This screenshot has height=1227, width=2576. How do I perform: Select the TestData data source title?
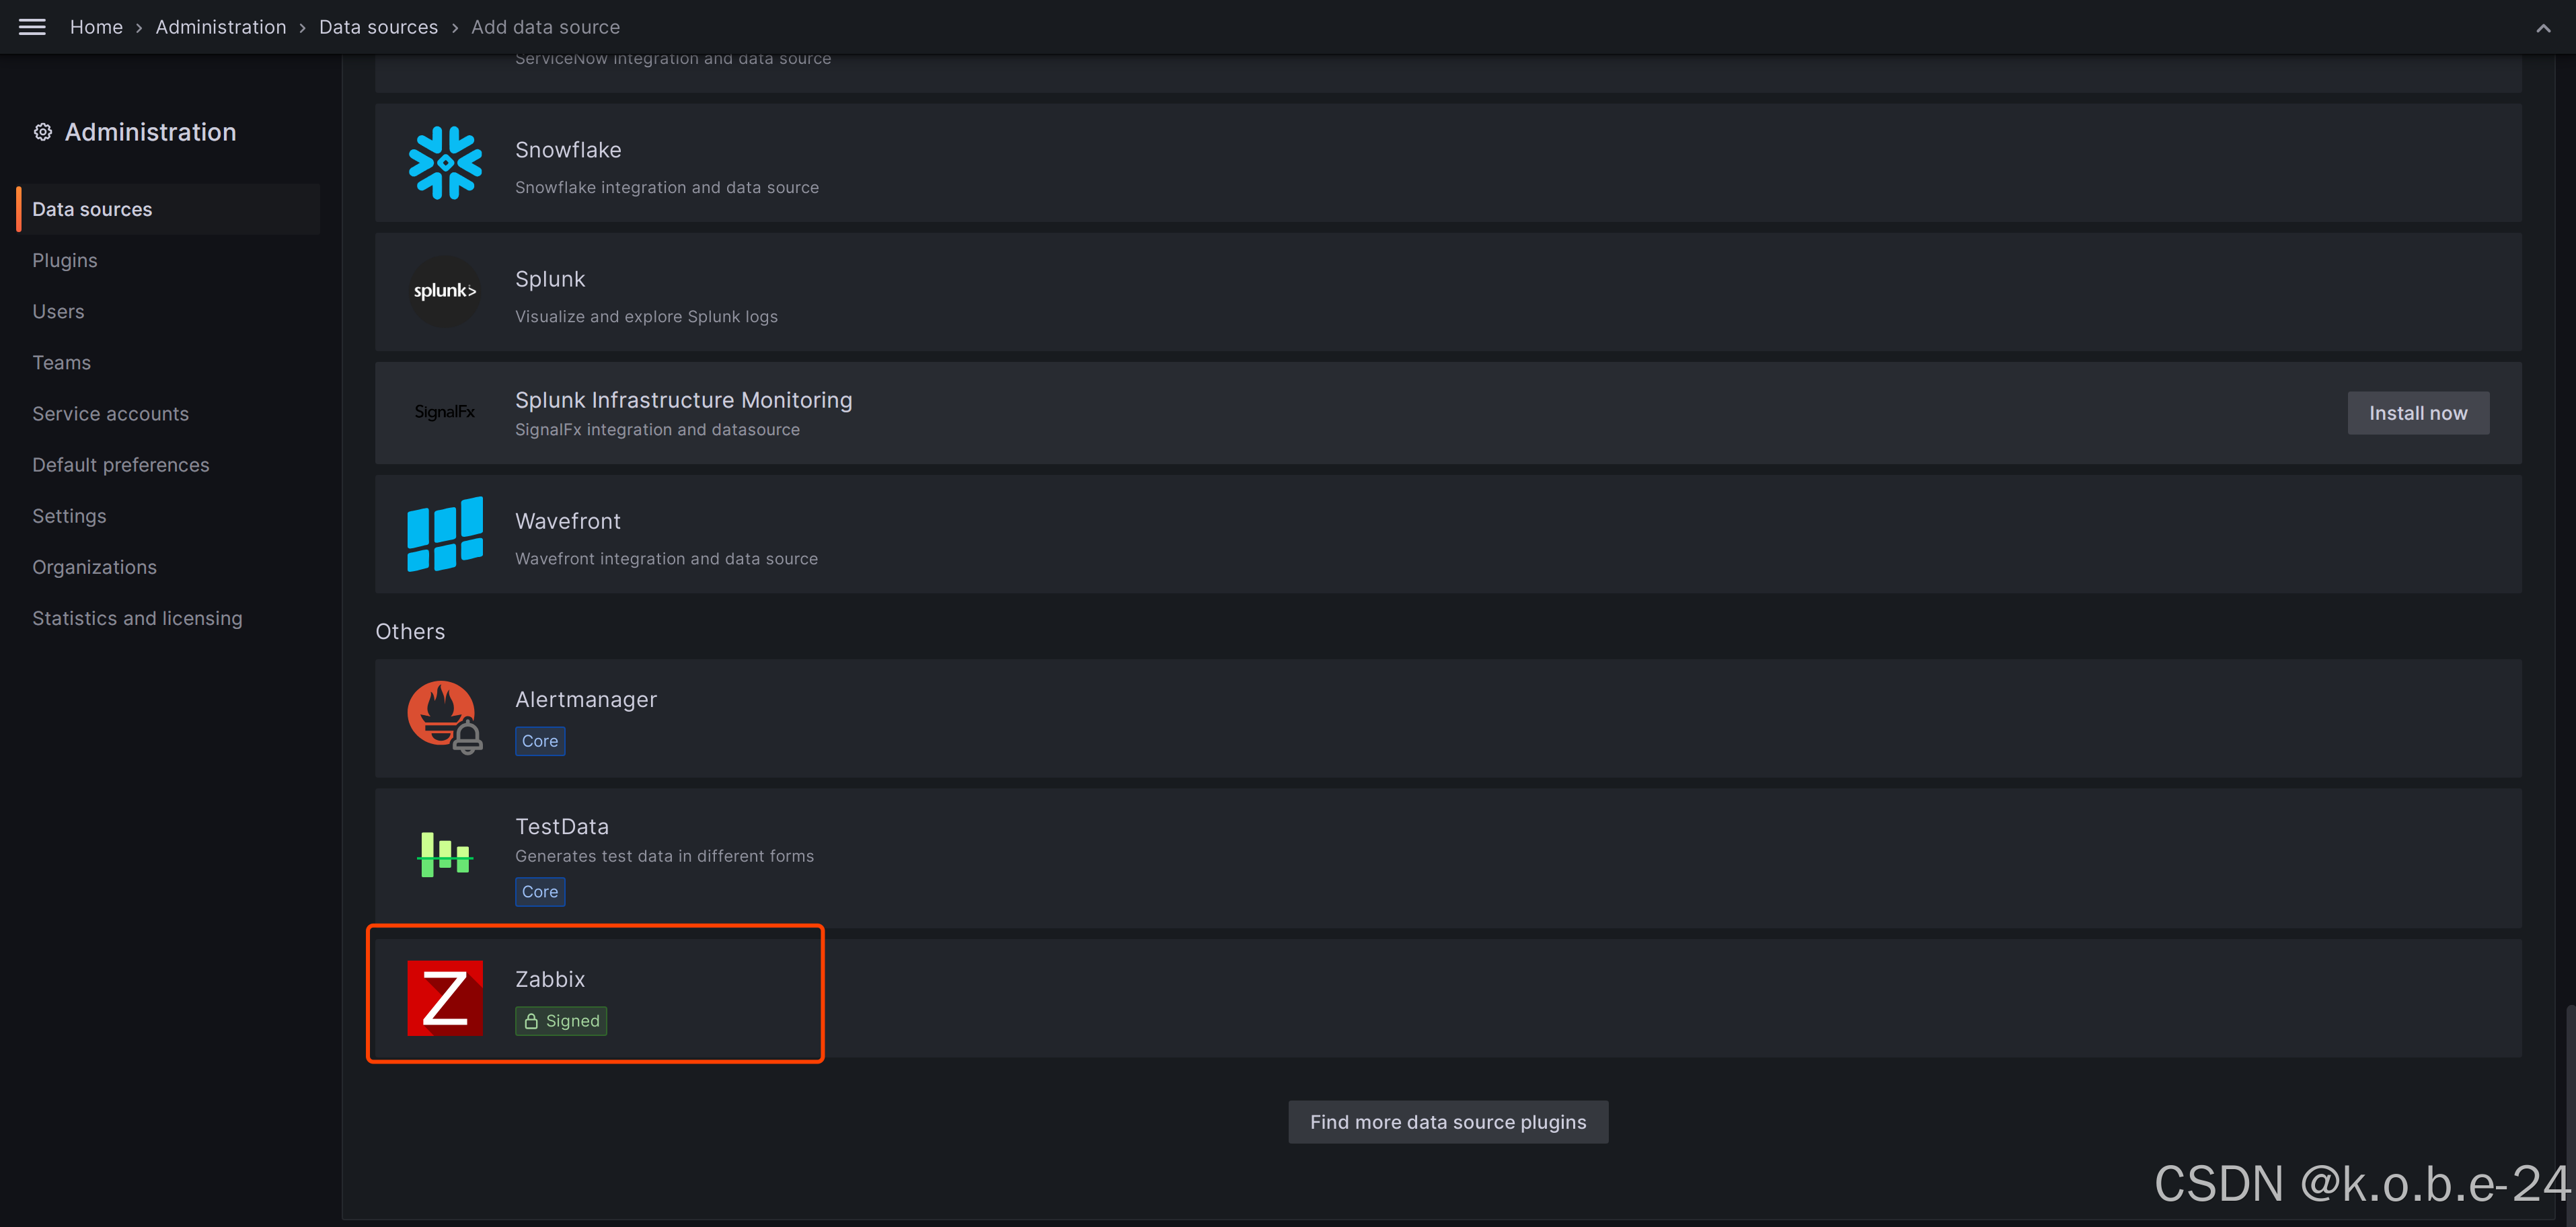pyautogui.click(x=562, y=826)
